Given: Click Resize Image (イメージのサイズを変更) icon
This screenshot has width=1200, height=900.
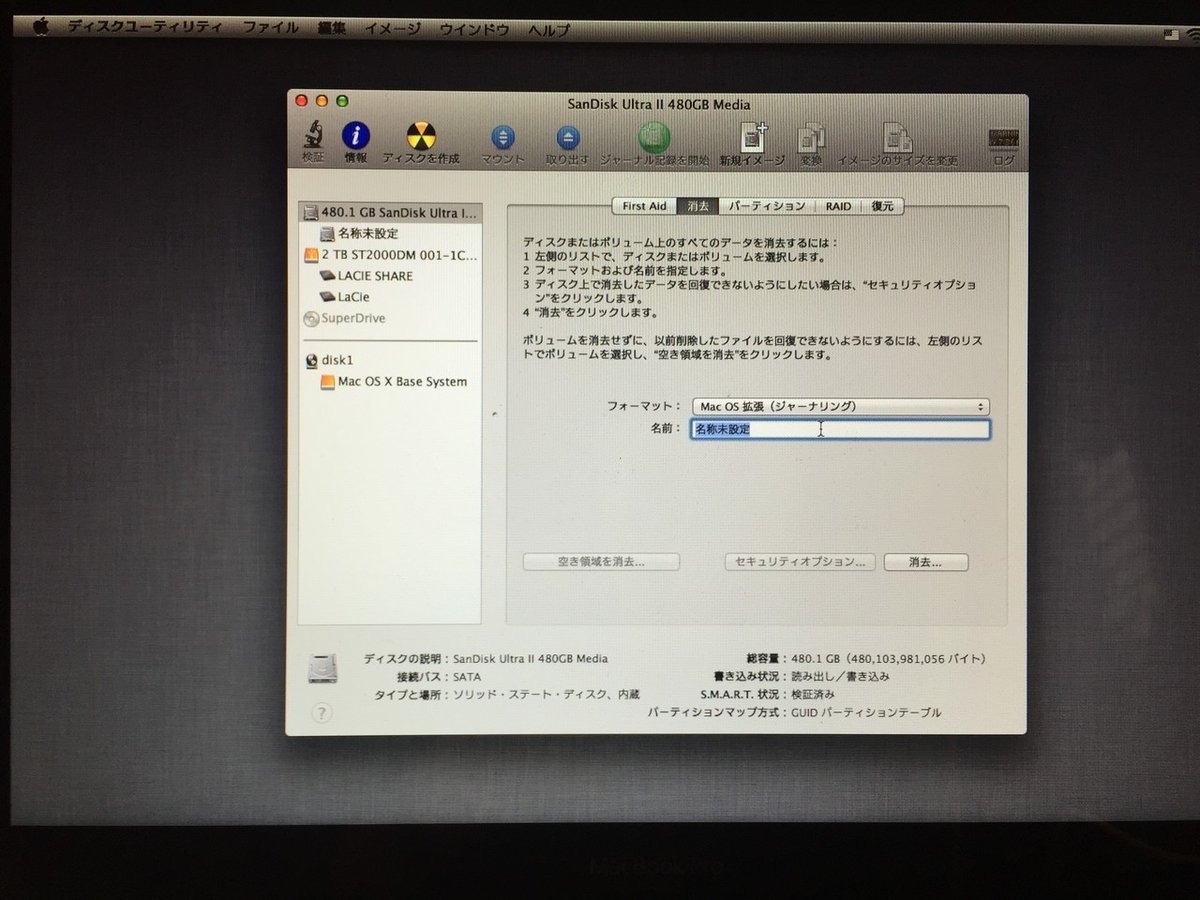Looking at the screenshot, I should (x=897, y=137).
